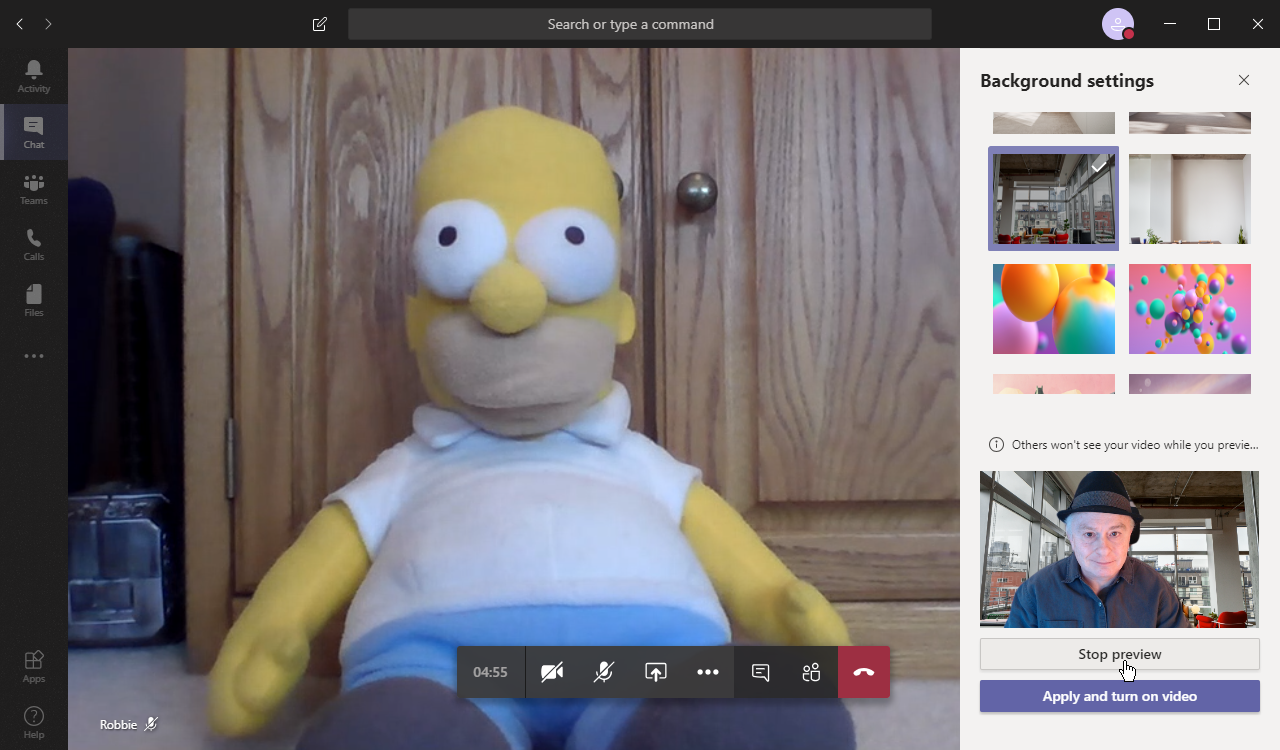The height and width of the screenshot is (750, 1280).
Task: Open more actions in call toolbar
Action: [x=708, y=672]
